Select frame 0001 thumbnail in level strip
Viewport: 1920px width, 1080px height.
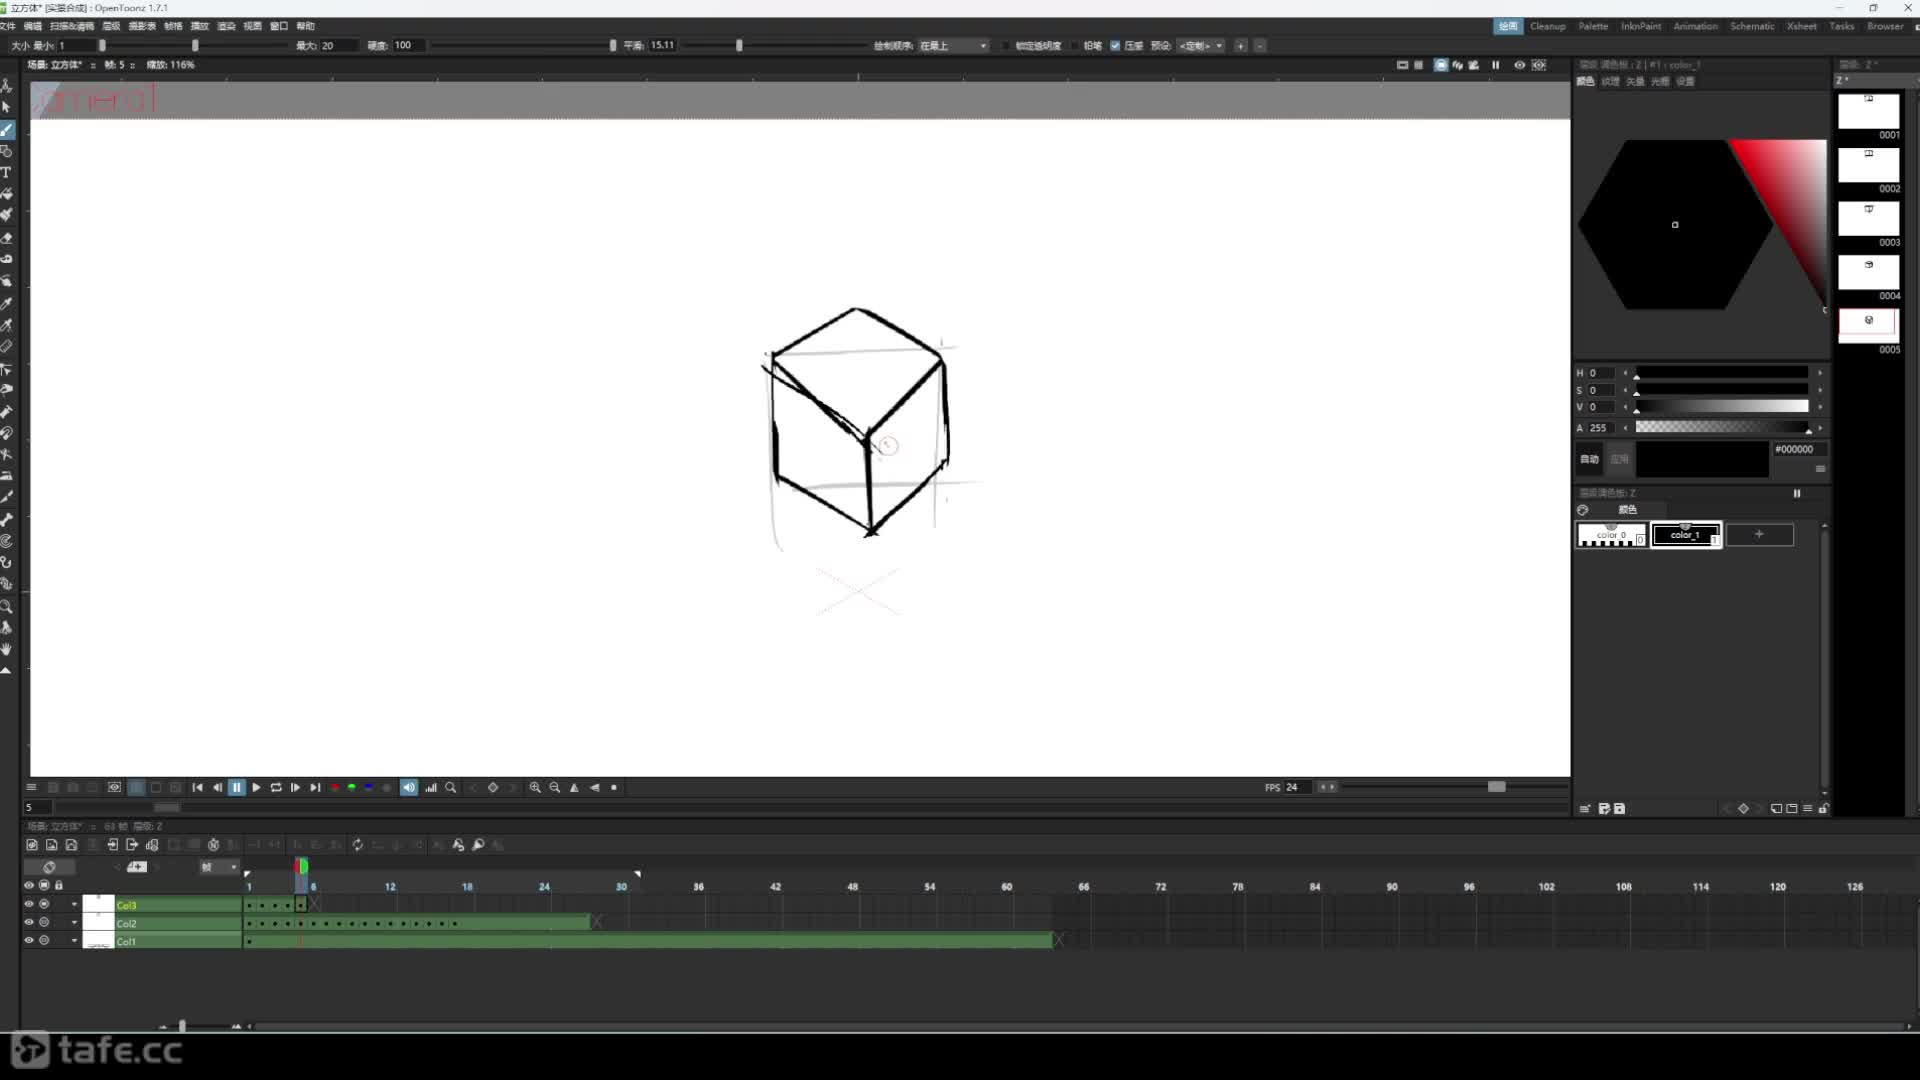tap(1868, 111)
